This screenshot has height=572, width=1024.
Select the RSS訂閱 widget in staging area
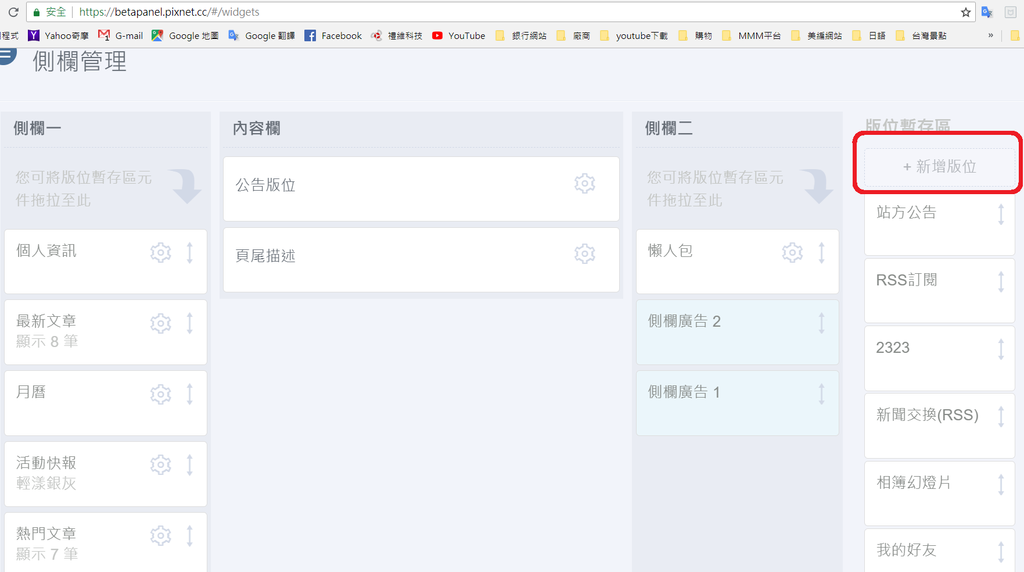(x=939, y=291)
